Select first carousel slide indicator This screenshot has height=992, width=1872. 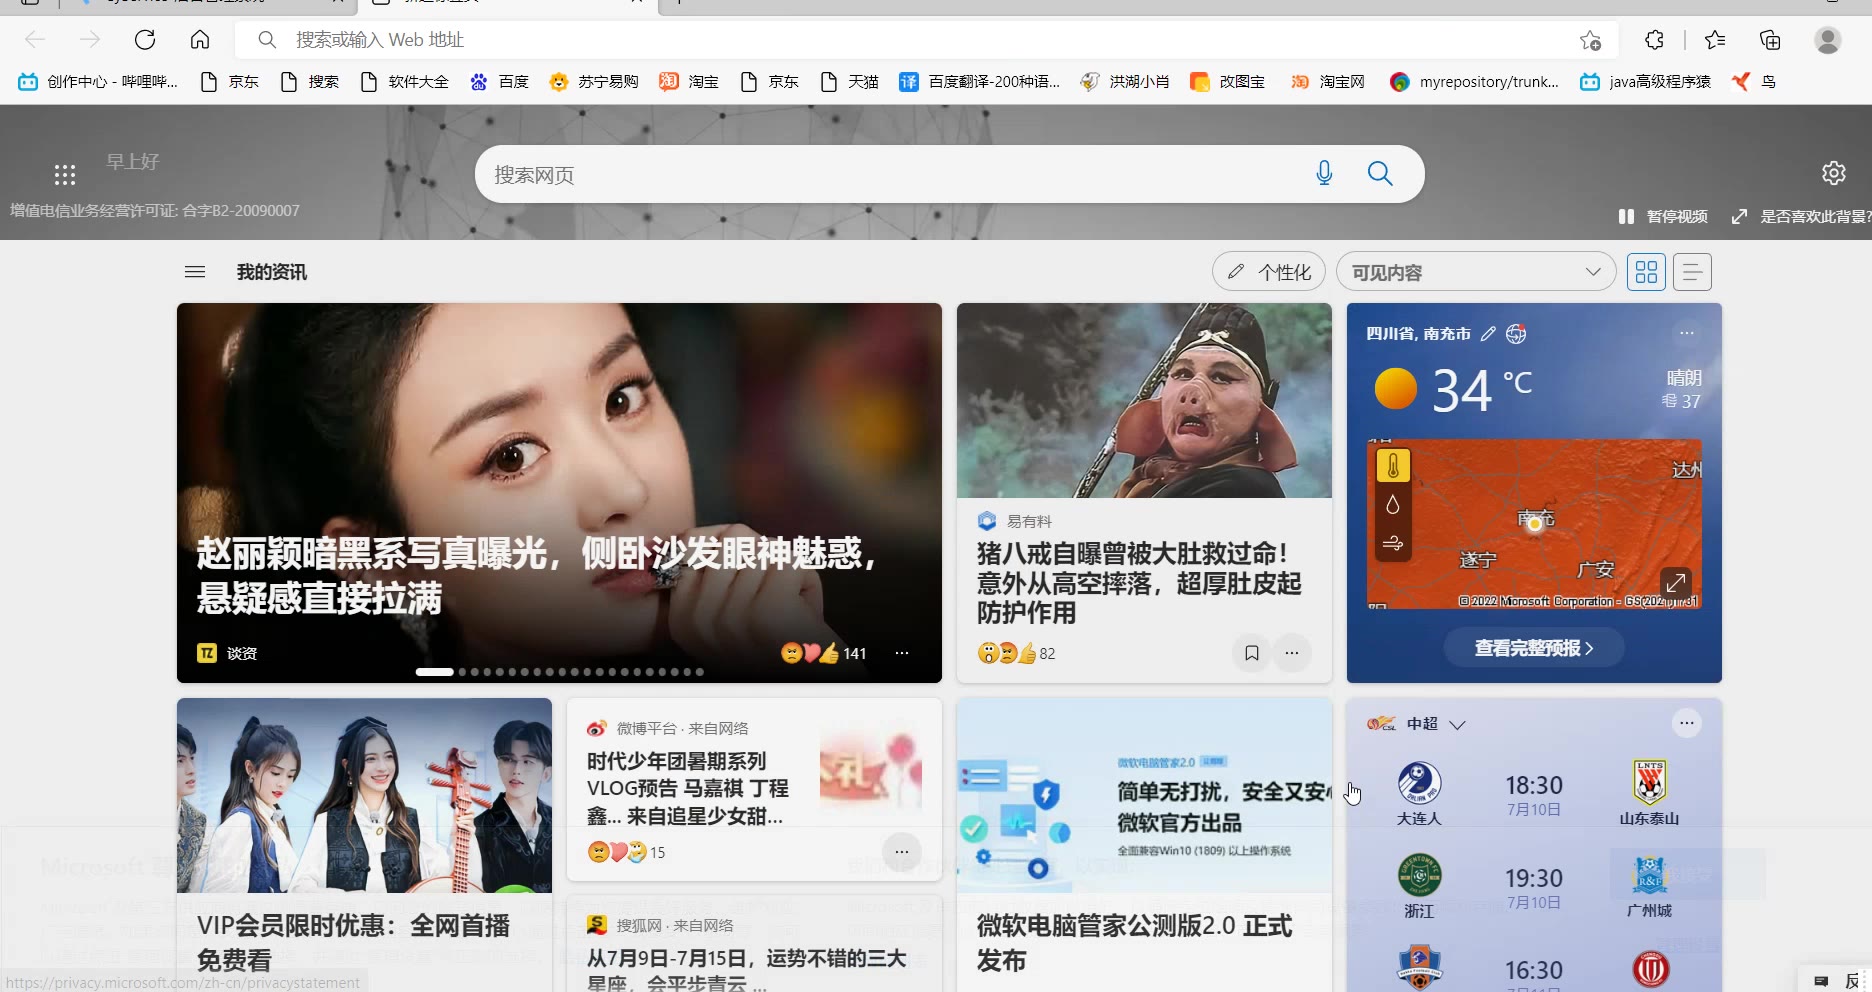[x=434, y=672]
